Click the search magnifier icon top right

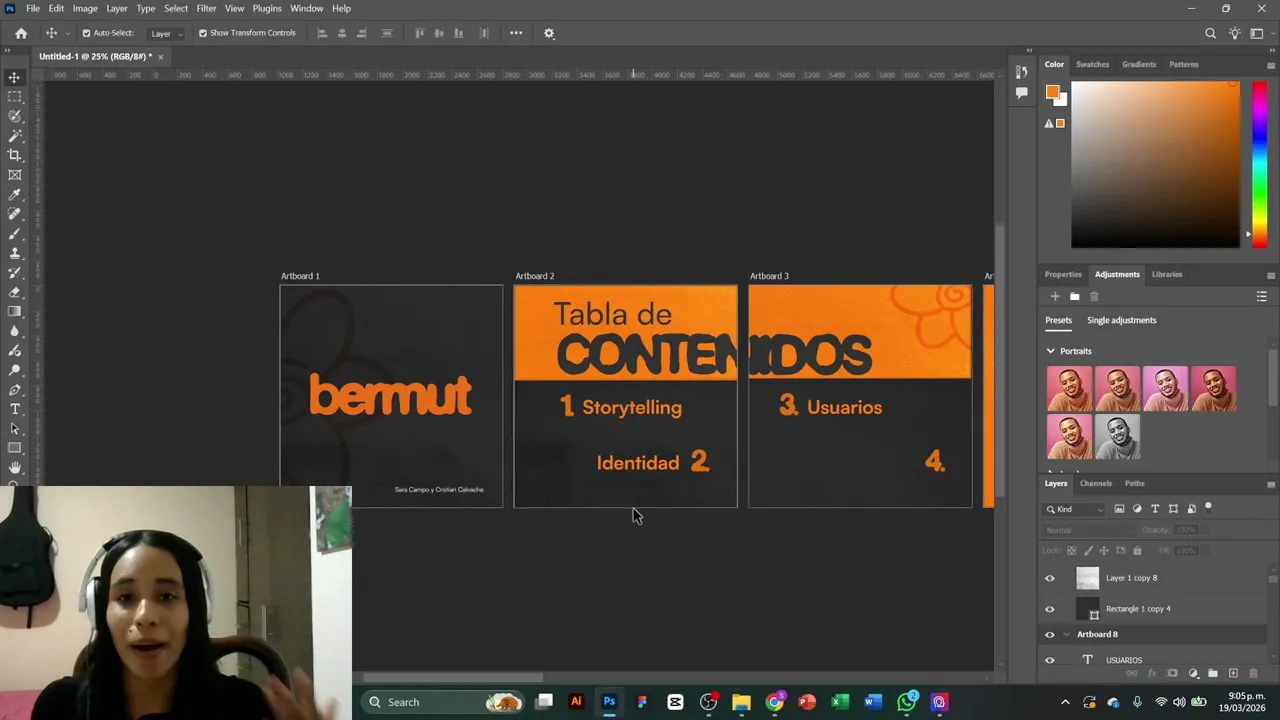coord(1210,33)
